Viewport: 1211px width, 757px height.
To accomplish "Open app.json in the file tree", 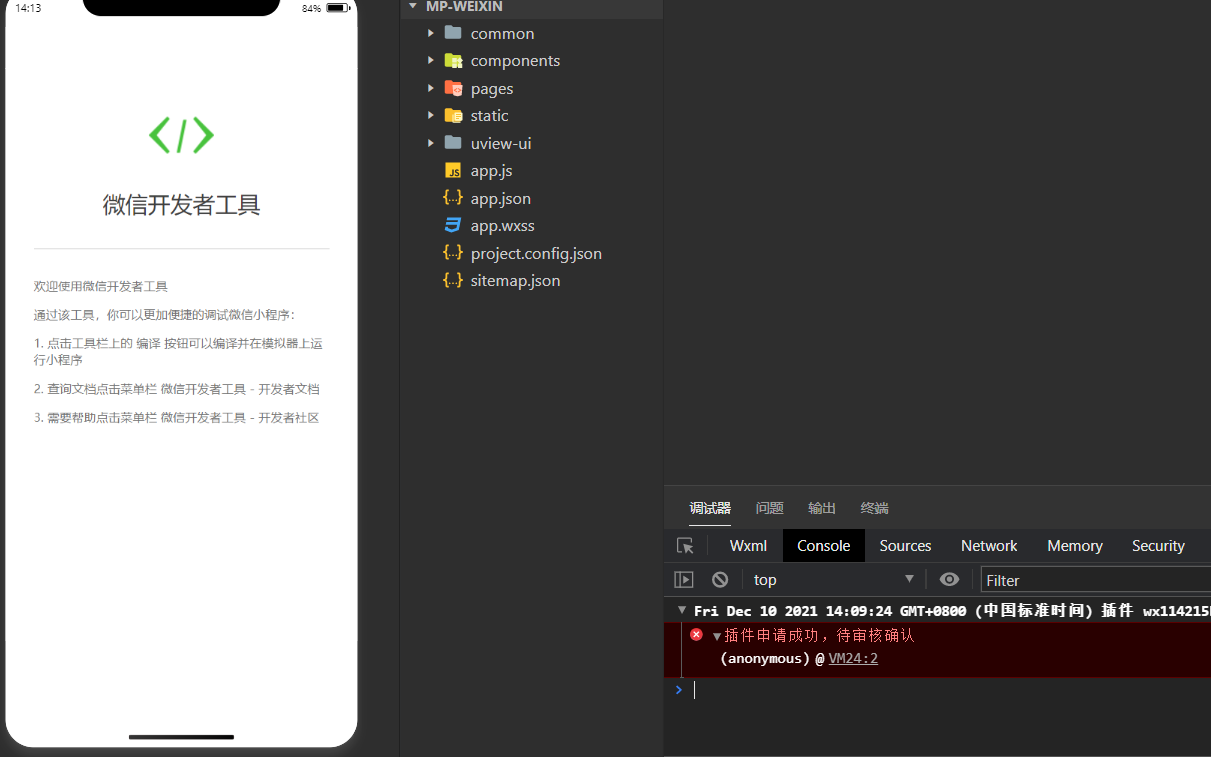I will (501, 198).
